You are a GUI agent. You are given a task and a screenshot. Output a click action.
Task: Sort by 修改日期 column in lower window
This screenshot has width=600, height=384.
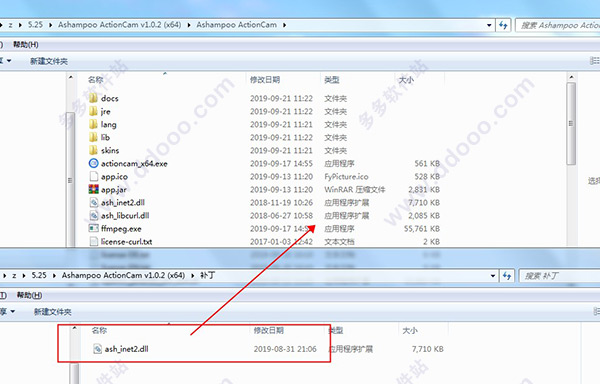pyautogui.click(x=269, y=330)
